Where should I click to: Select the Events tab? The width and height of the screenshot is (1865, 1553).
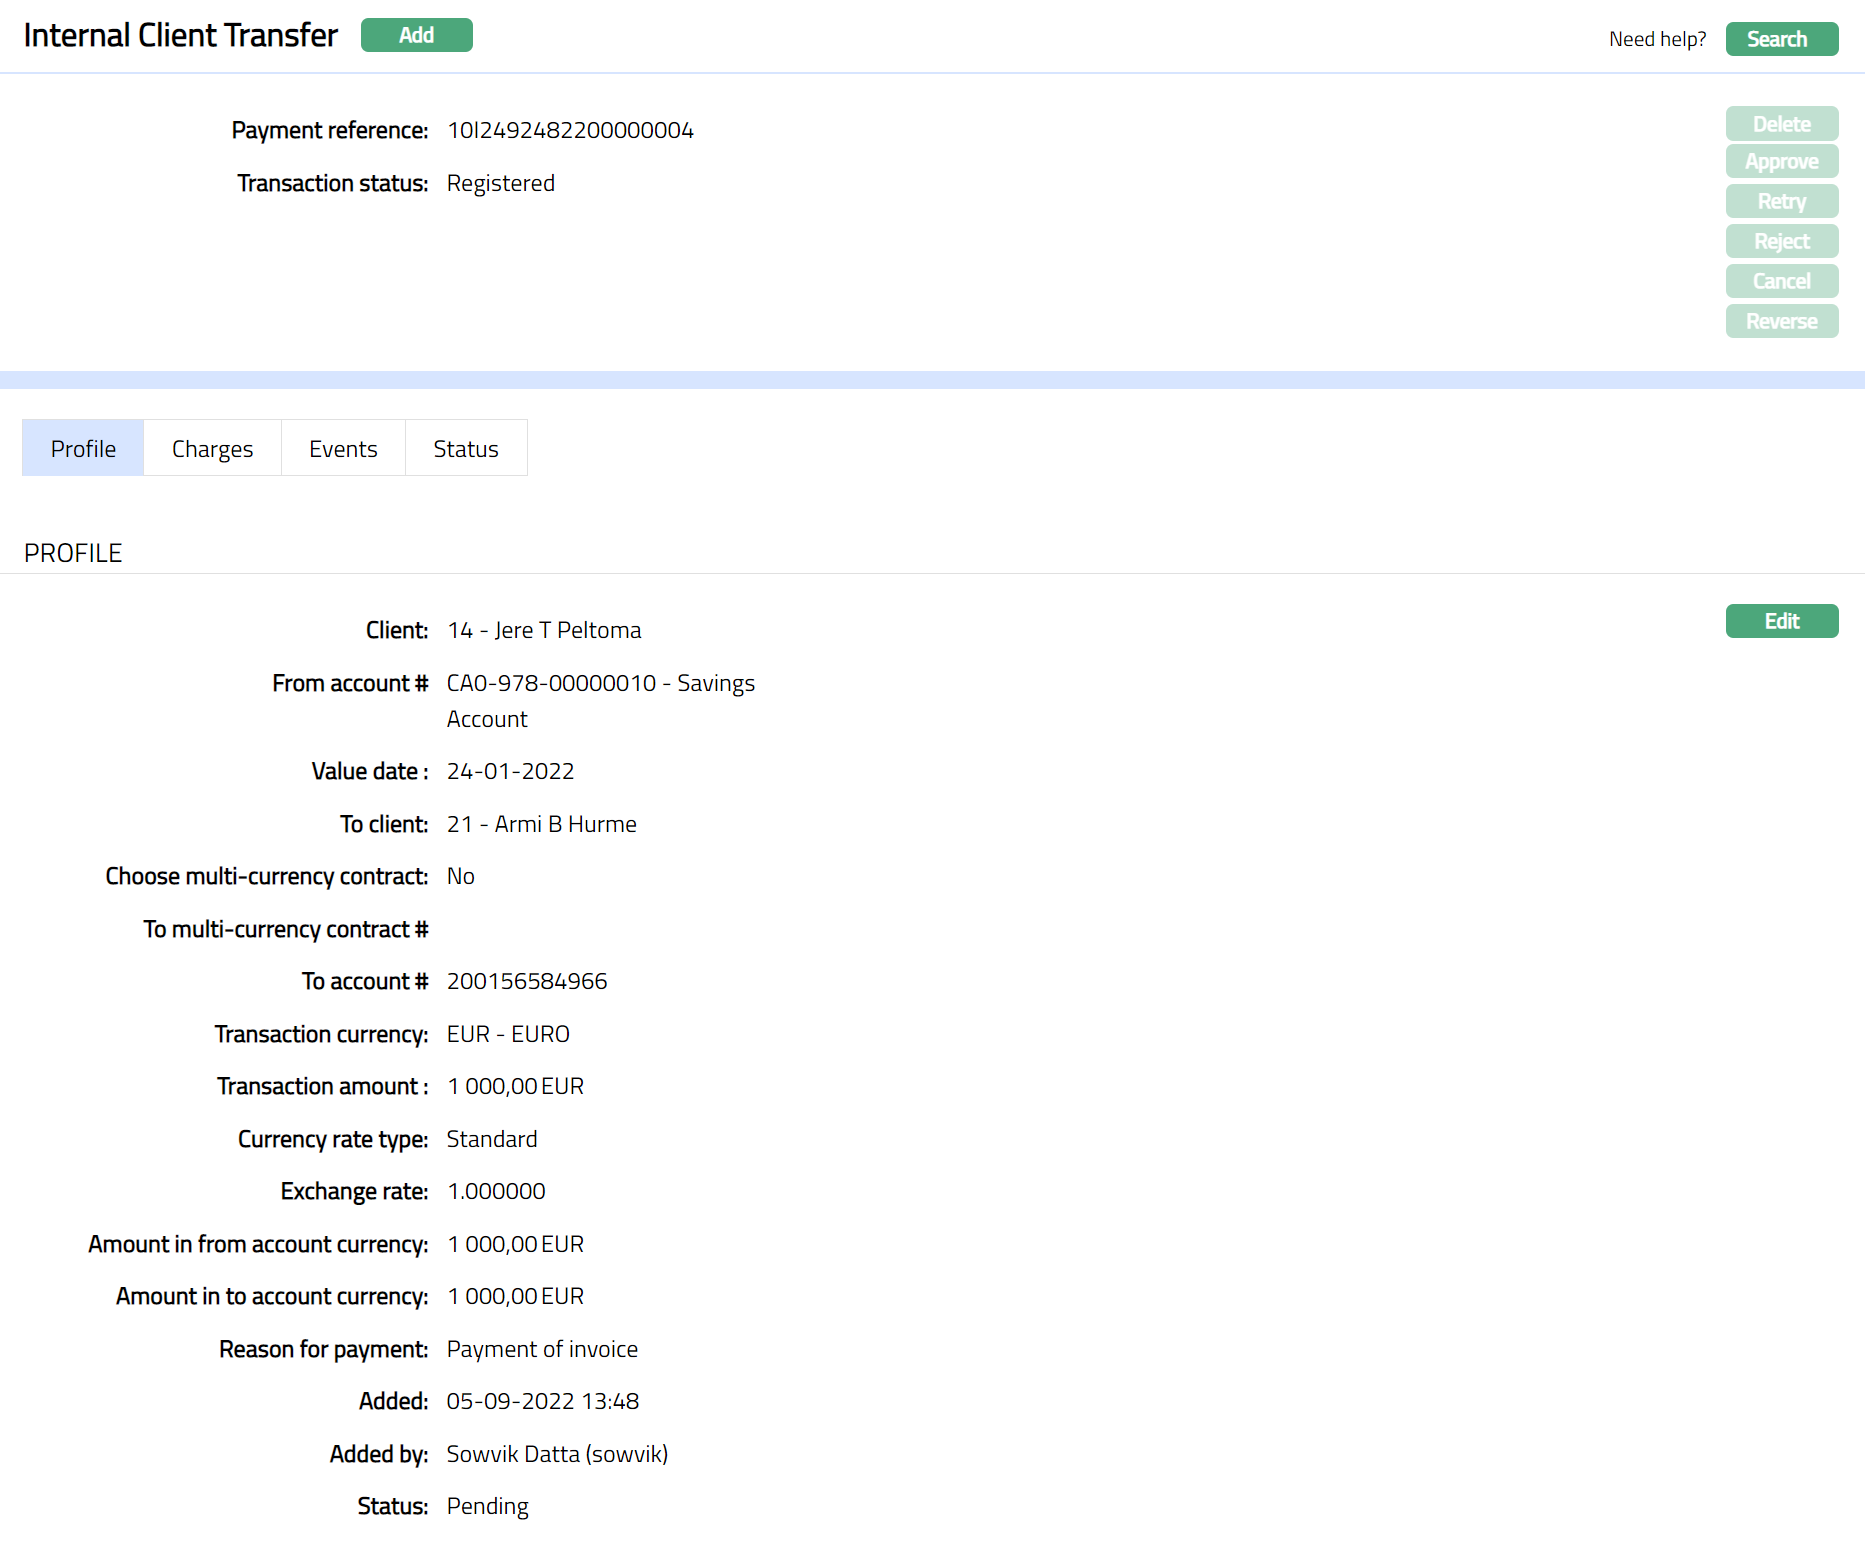[x=343, y=449]
